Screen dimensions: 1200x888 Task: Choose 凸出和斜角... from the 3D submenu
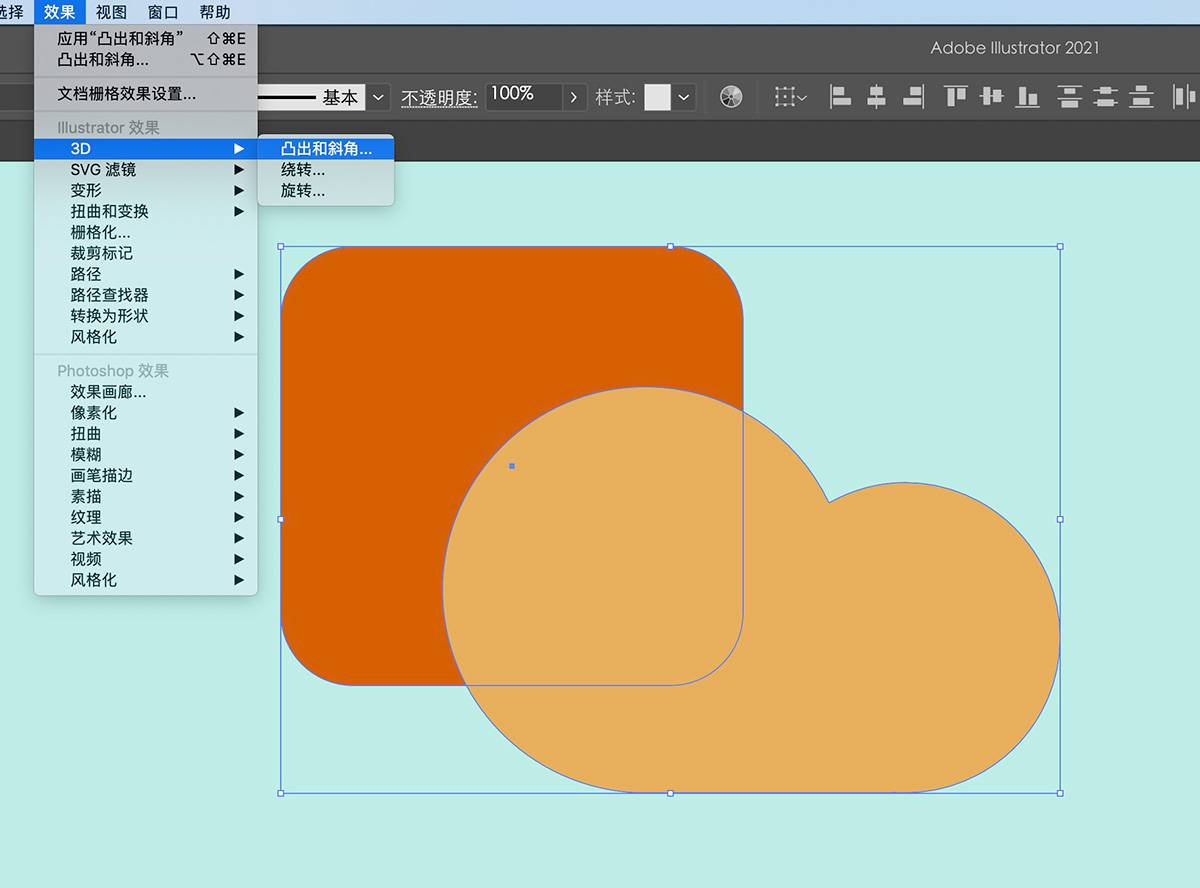326,149
